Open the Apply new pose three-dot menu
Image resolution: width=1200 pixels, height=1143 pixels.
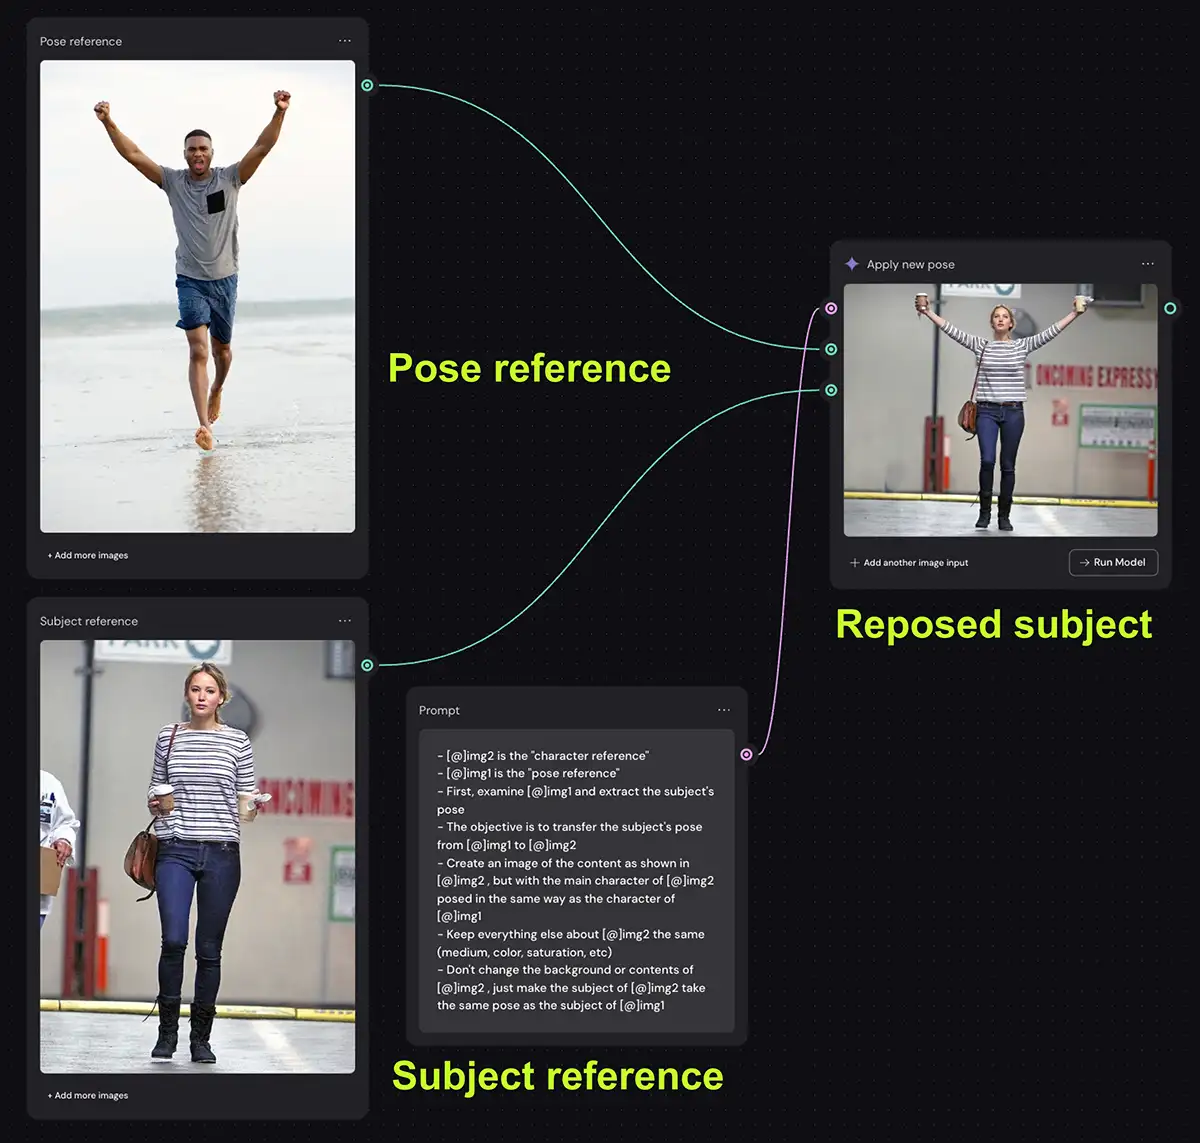(1148, 264)
